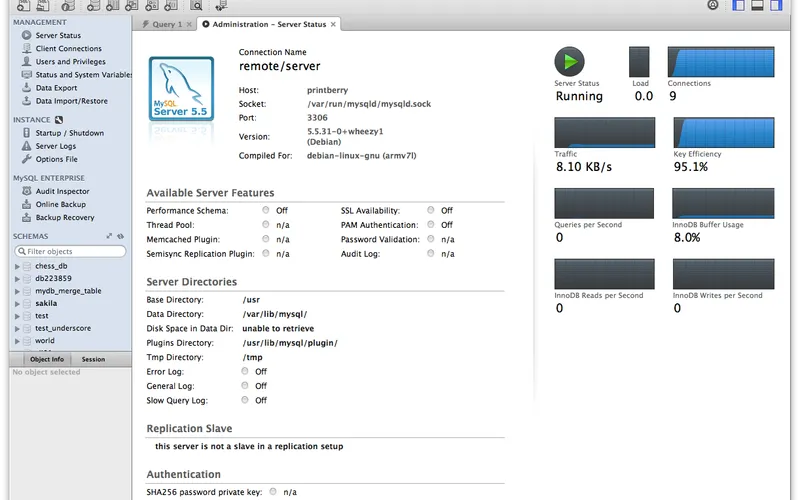Open Data Export from Management

(x=56, y=88)
